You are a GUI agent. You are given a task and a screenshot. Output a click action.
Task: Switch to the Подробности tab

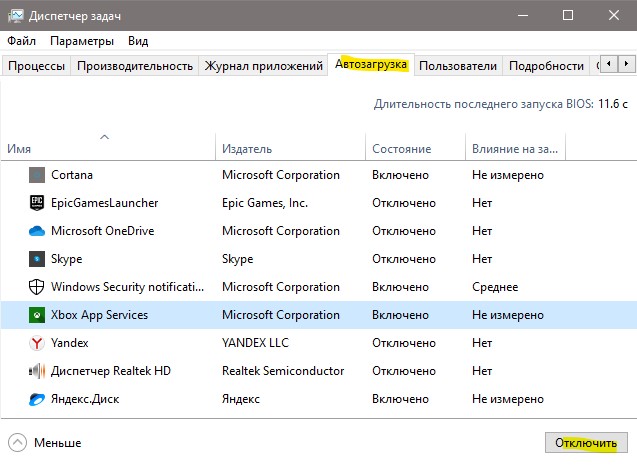(546, 66)
